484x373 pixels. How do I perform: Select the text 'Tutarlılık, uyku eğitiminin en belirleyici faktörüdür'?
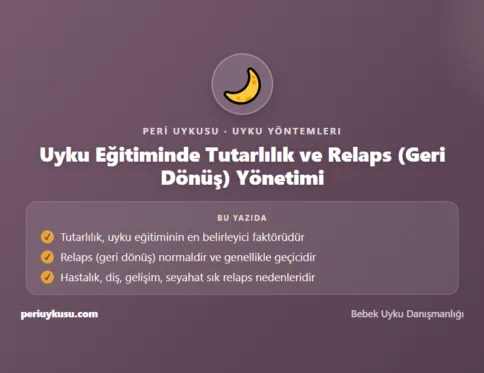[182, 237]
